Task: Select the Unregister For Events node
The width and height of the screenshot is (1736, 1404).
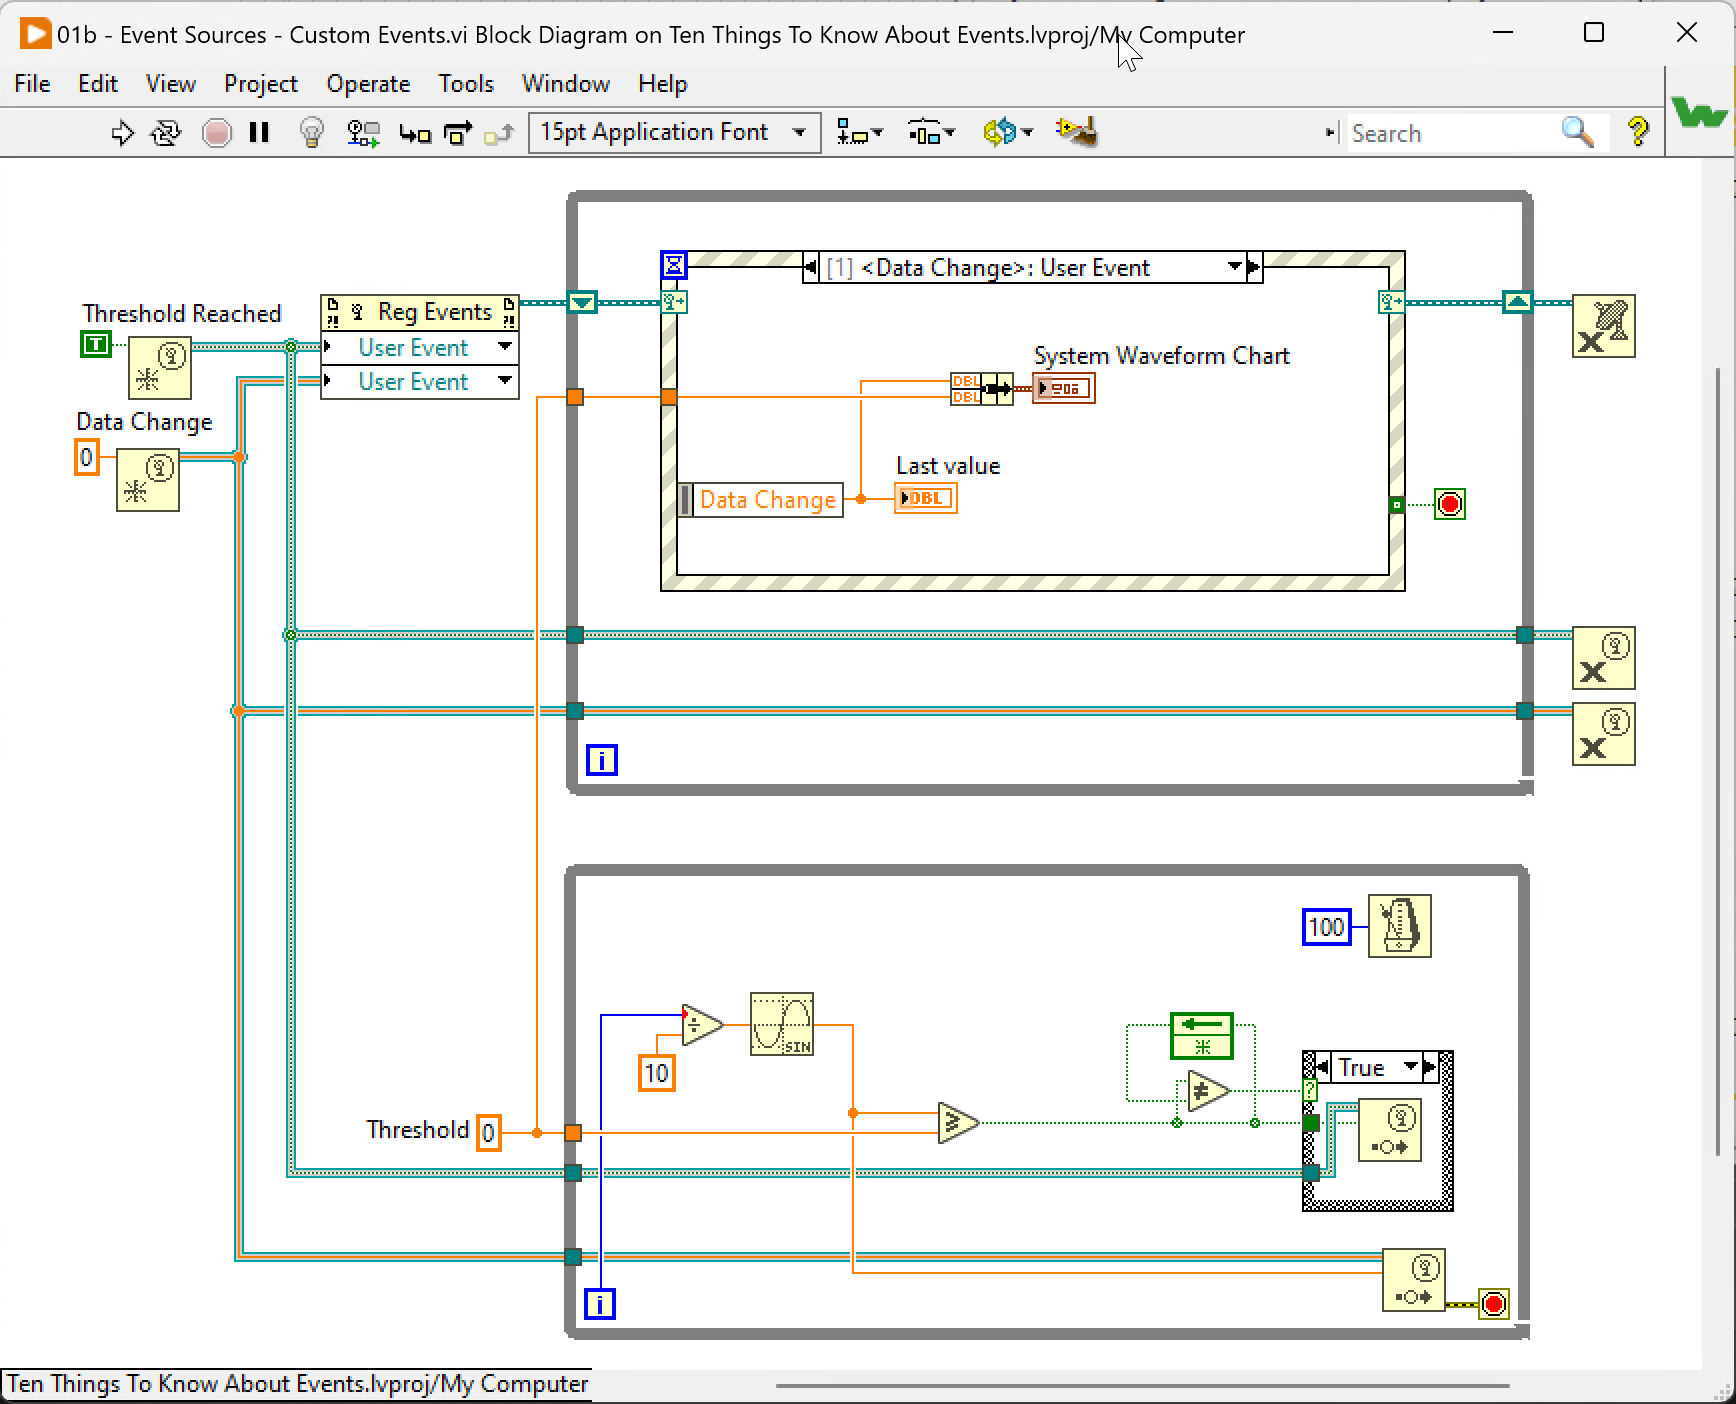Action: [x=1604, y=326]
